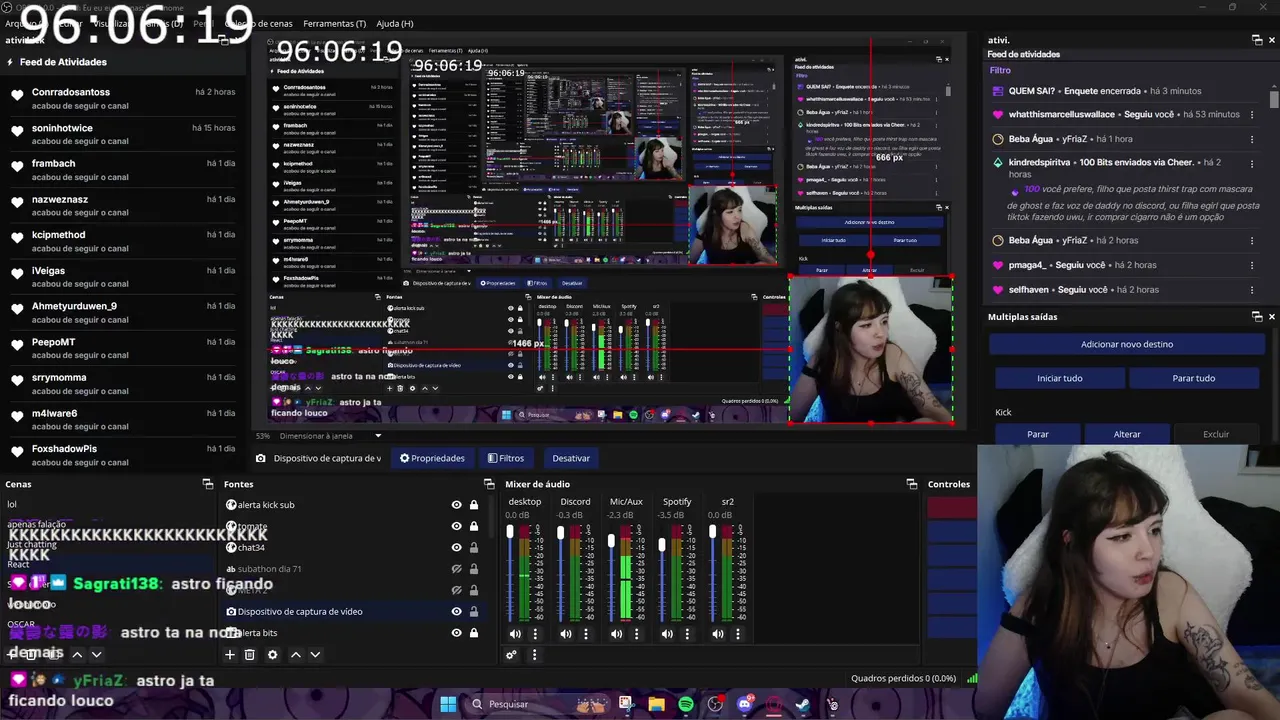Unlock the alerta kick sub source

point(474,505)
